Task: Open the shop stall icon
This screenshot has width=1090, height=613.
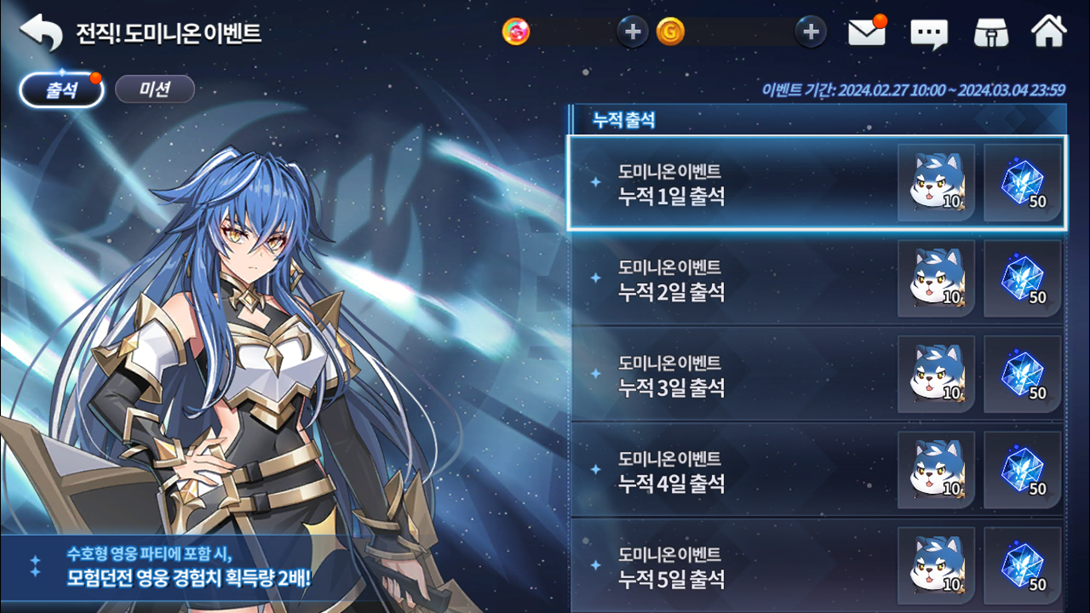Action: point(991,32)
